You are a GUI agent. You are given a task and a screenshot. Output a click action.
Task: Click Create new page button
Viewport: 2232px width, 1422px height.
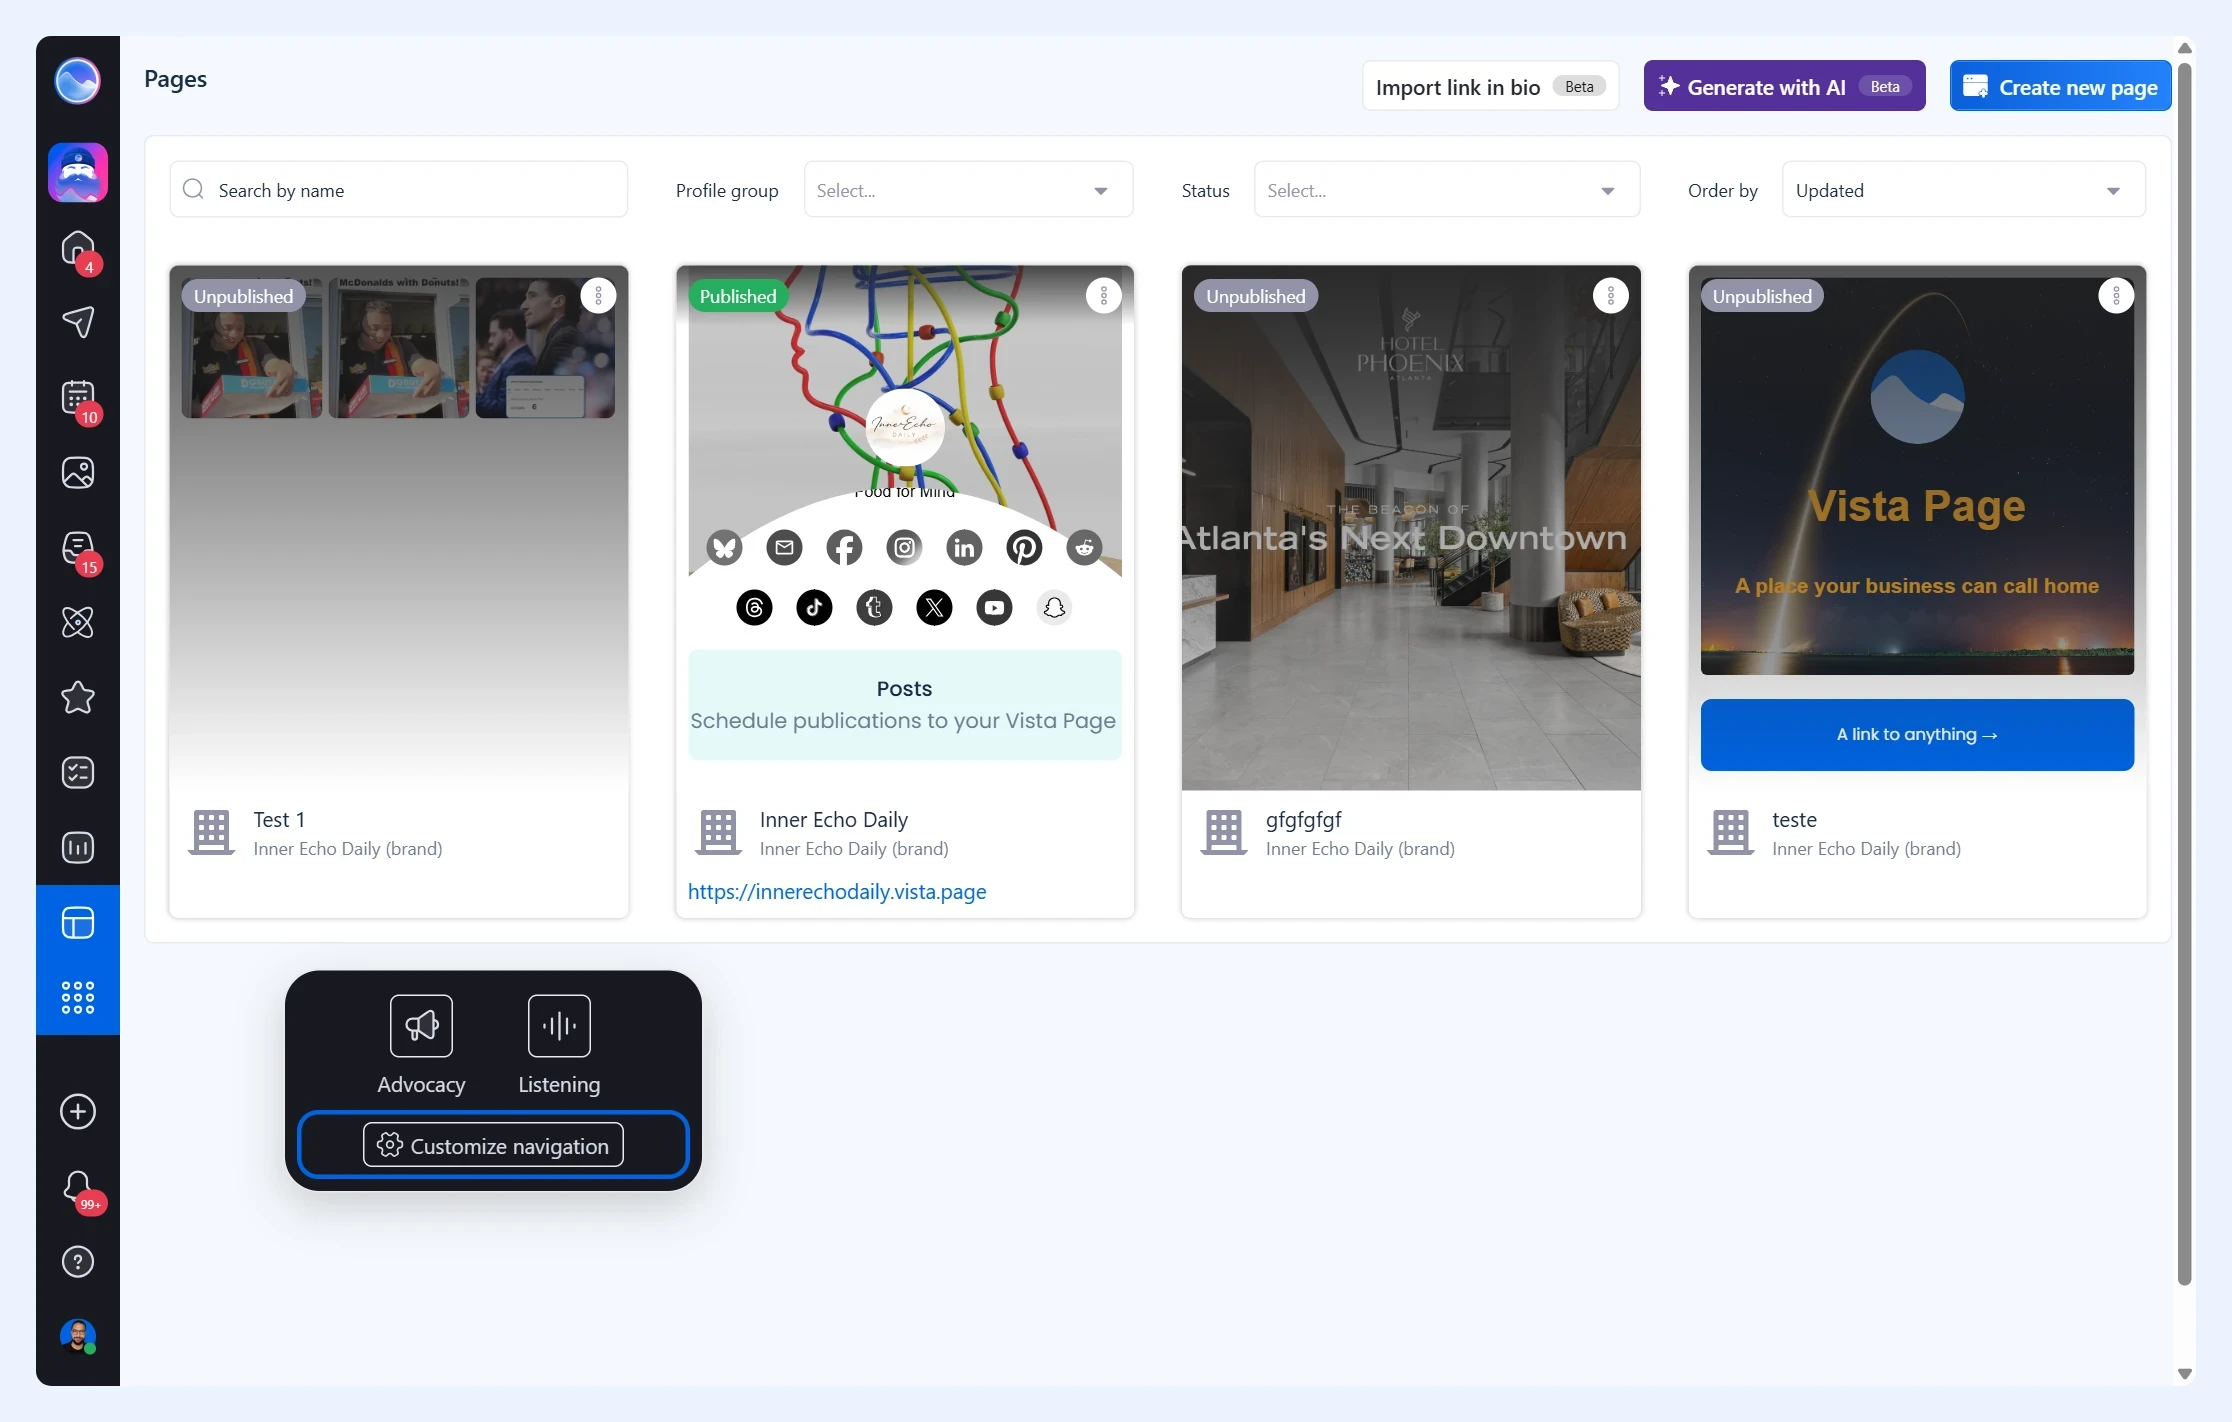pos(2060,87)
